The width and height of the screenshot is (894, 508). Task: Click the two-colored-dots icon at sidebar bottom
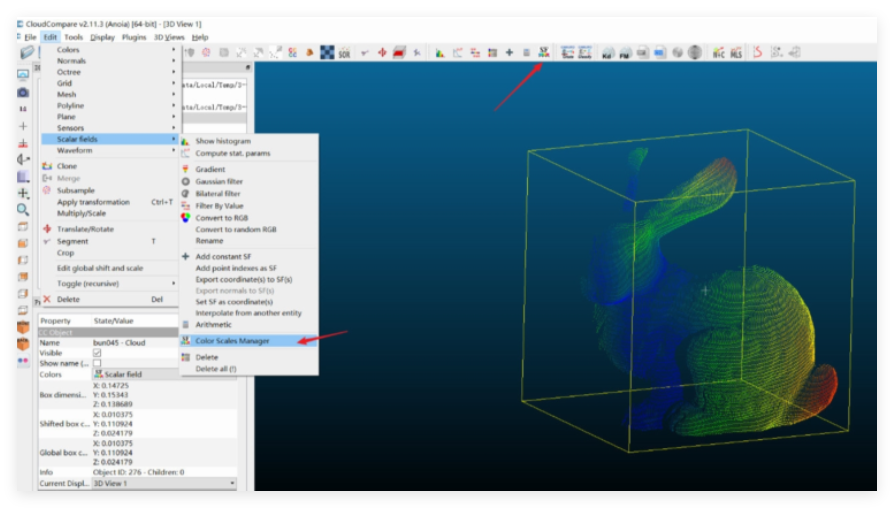23,360
